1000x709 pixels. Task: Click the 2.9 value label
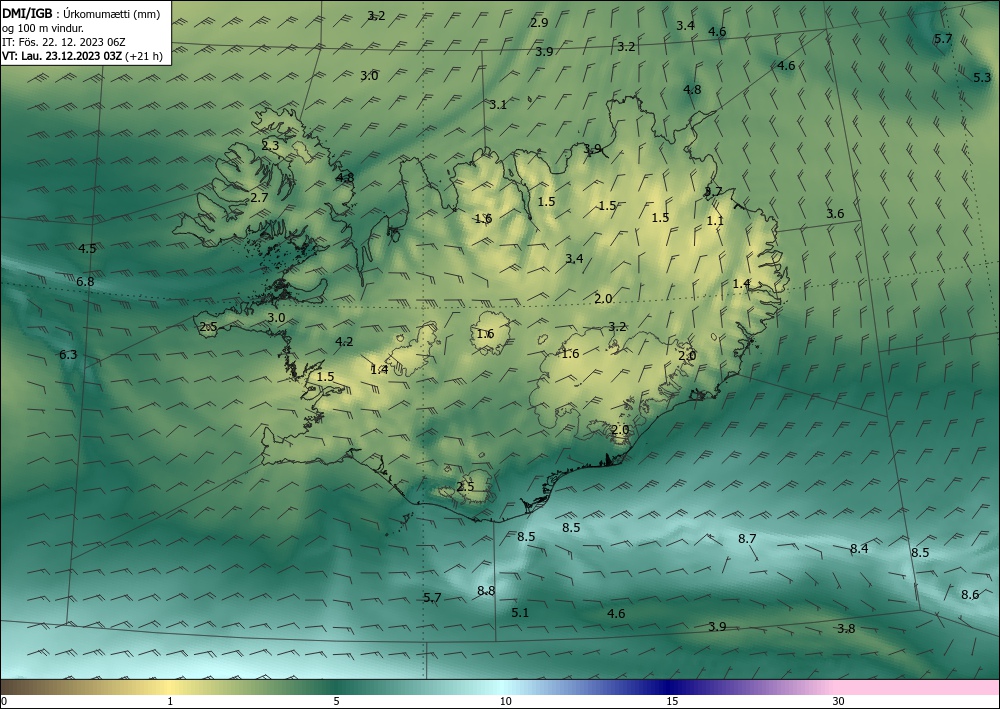pos(539,22)
